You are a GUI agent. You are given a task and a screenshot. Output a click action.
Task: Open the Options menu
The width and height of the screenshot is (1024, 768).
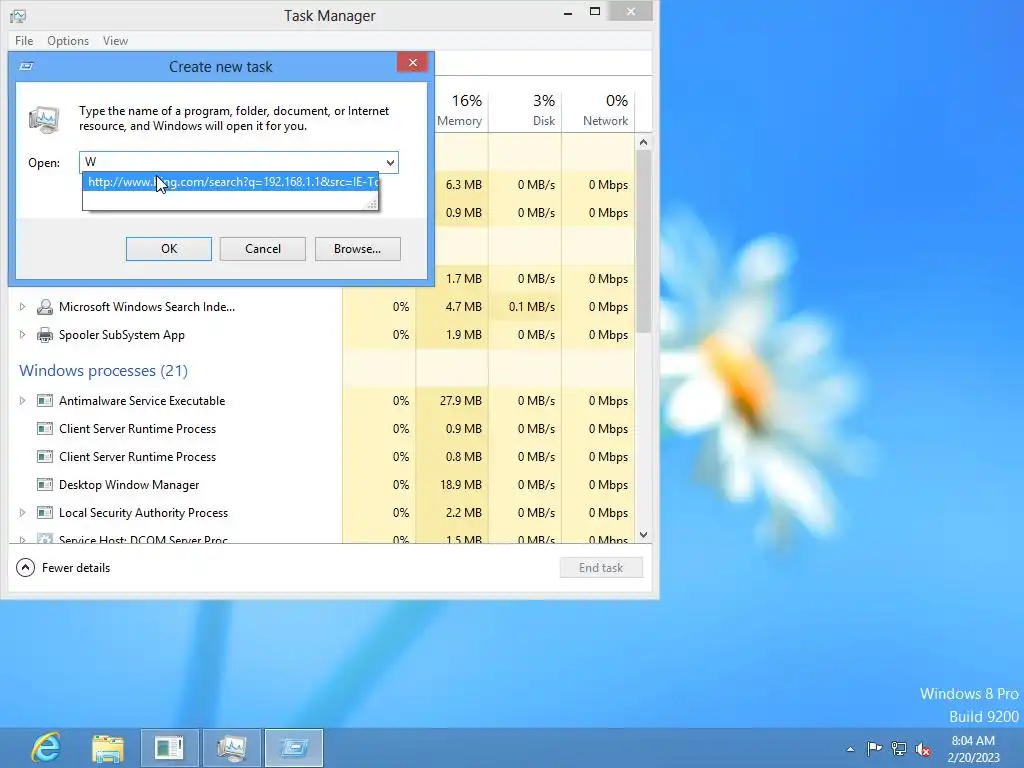(68, 40)
